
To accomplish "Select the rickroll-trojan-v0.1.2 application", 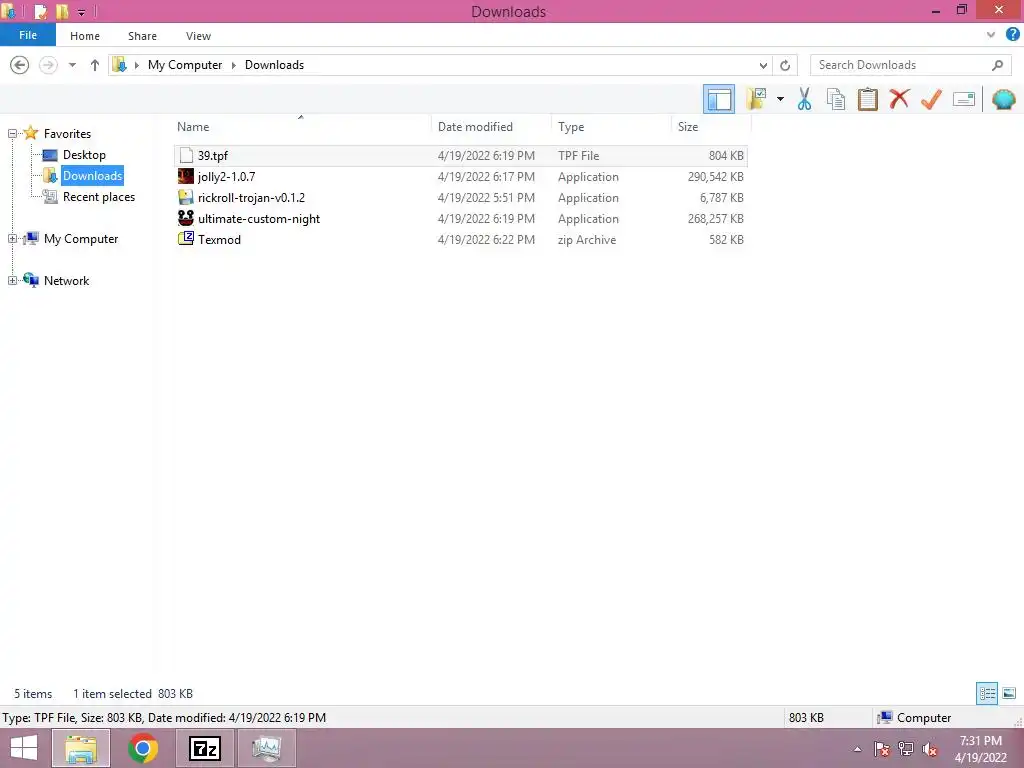I will tap(460, 197).
